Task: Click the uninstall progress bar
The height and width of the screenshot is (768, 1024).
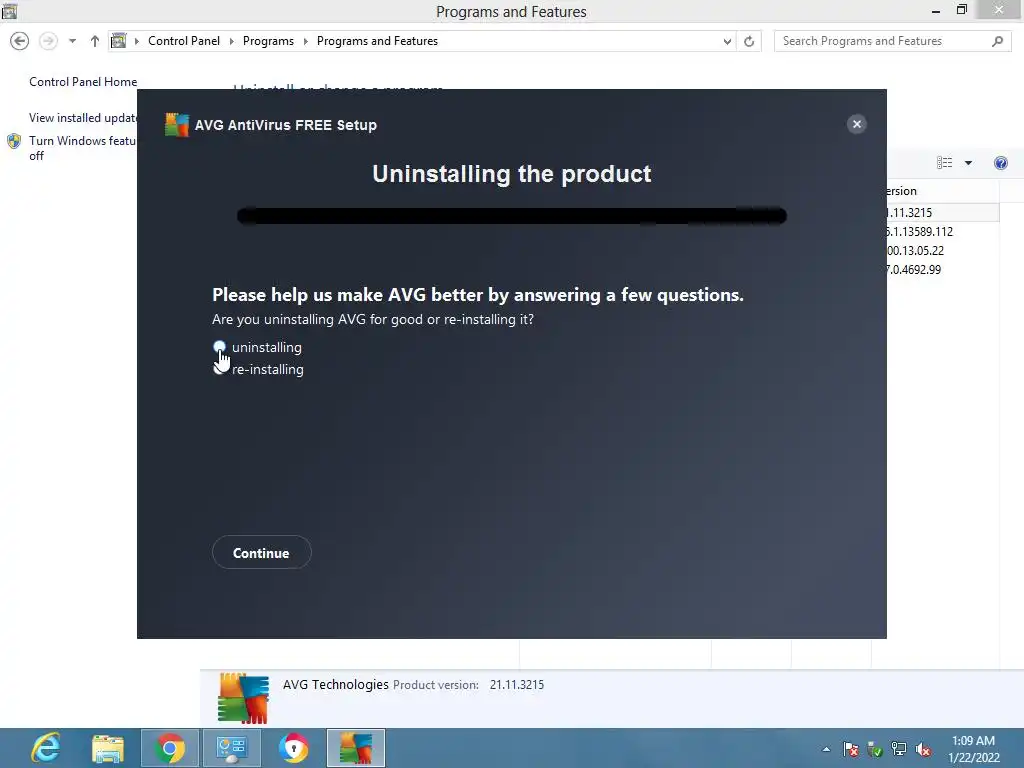Action: click(x=511, y=216)
